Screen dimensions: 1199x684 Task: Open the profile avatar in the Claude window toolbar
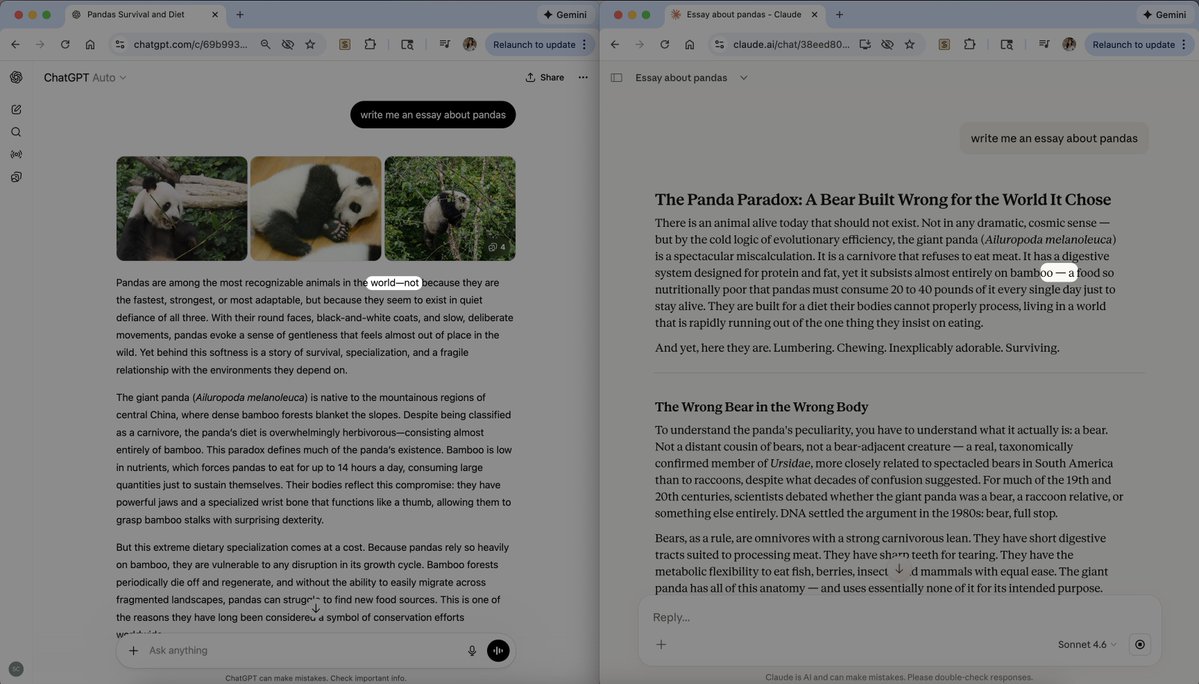click(x=1069, y=44)
